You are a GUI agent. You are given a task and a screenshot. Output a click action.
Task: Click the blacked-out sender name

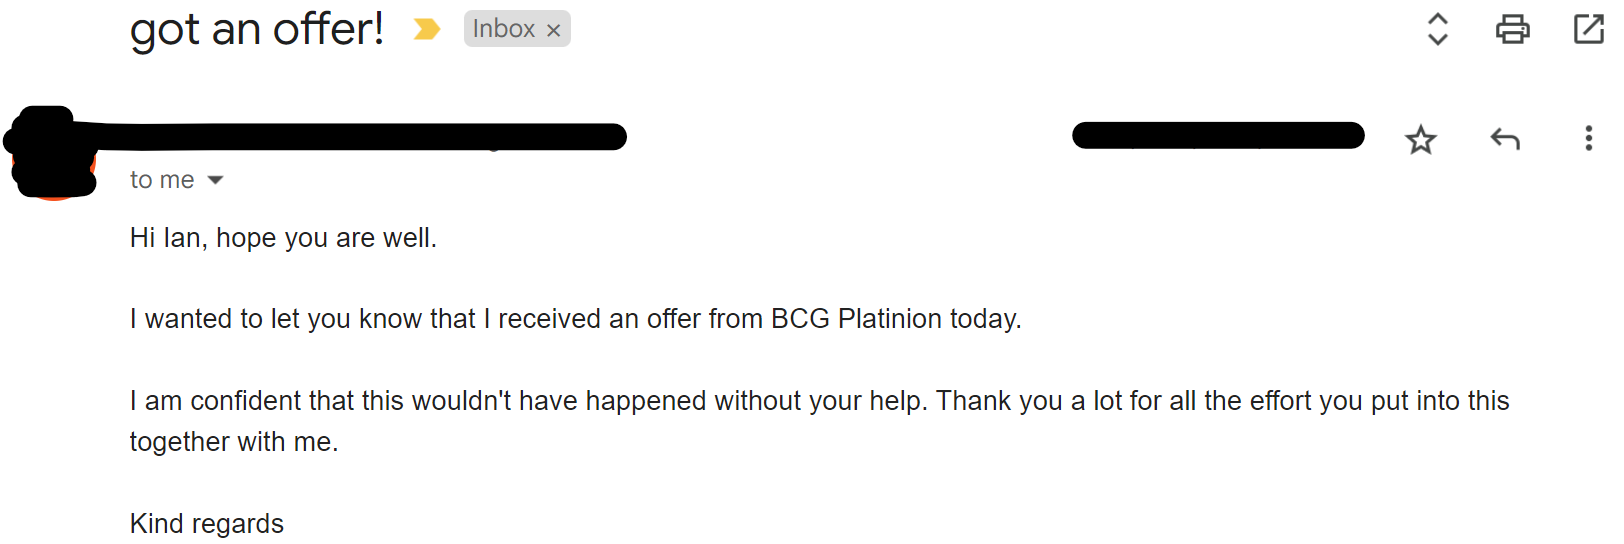pyautogui.click(x=360, y=136)
